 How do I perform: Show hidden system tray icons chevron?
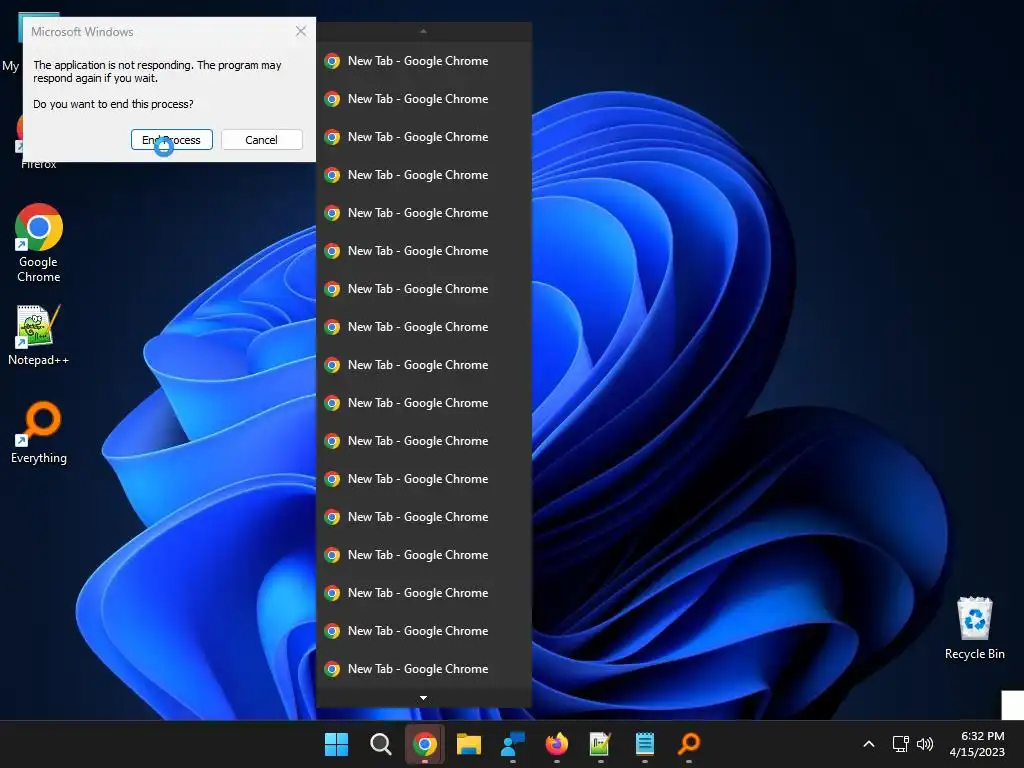coord(869,744)
